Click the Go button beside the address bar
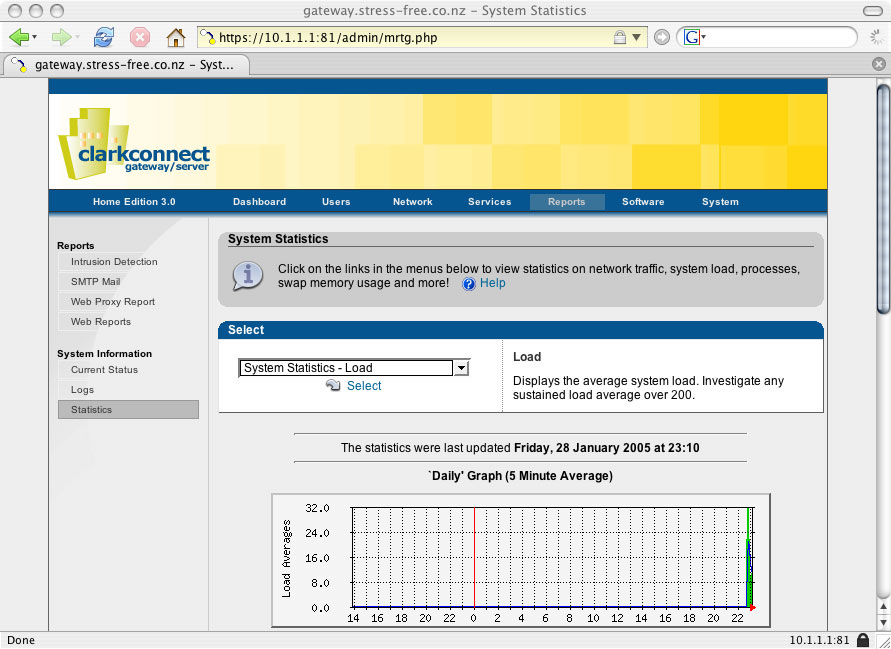This screenshot has height=649, width=891. click(661, 38)
